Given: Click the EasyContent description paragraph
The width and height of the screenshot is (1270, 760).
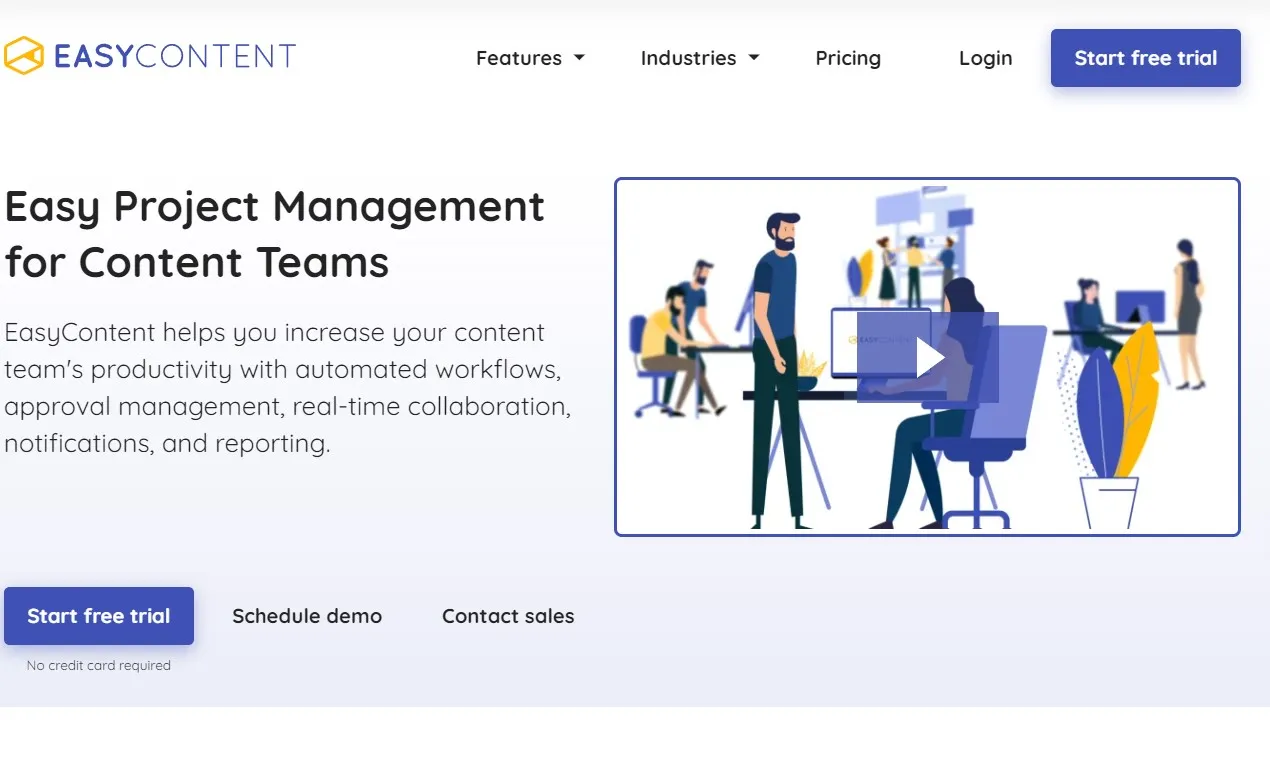Looking at the screenshot, I should 288,388.
